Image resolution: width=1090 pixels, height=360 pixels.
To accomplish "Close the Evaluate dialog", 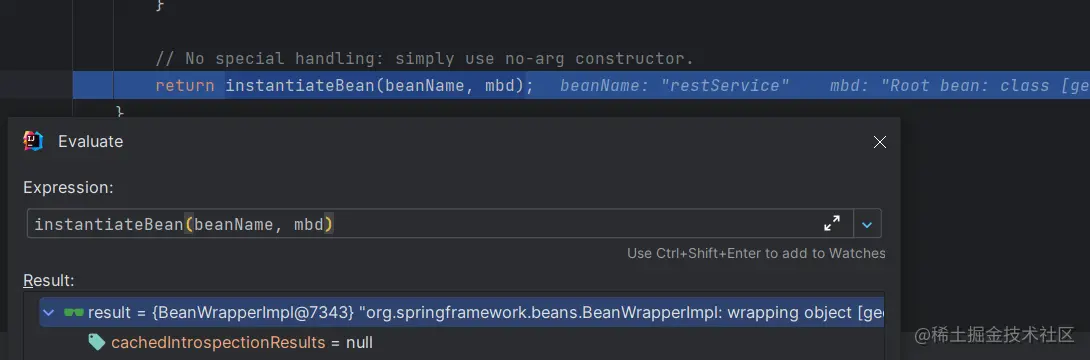I will point(879,142).
